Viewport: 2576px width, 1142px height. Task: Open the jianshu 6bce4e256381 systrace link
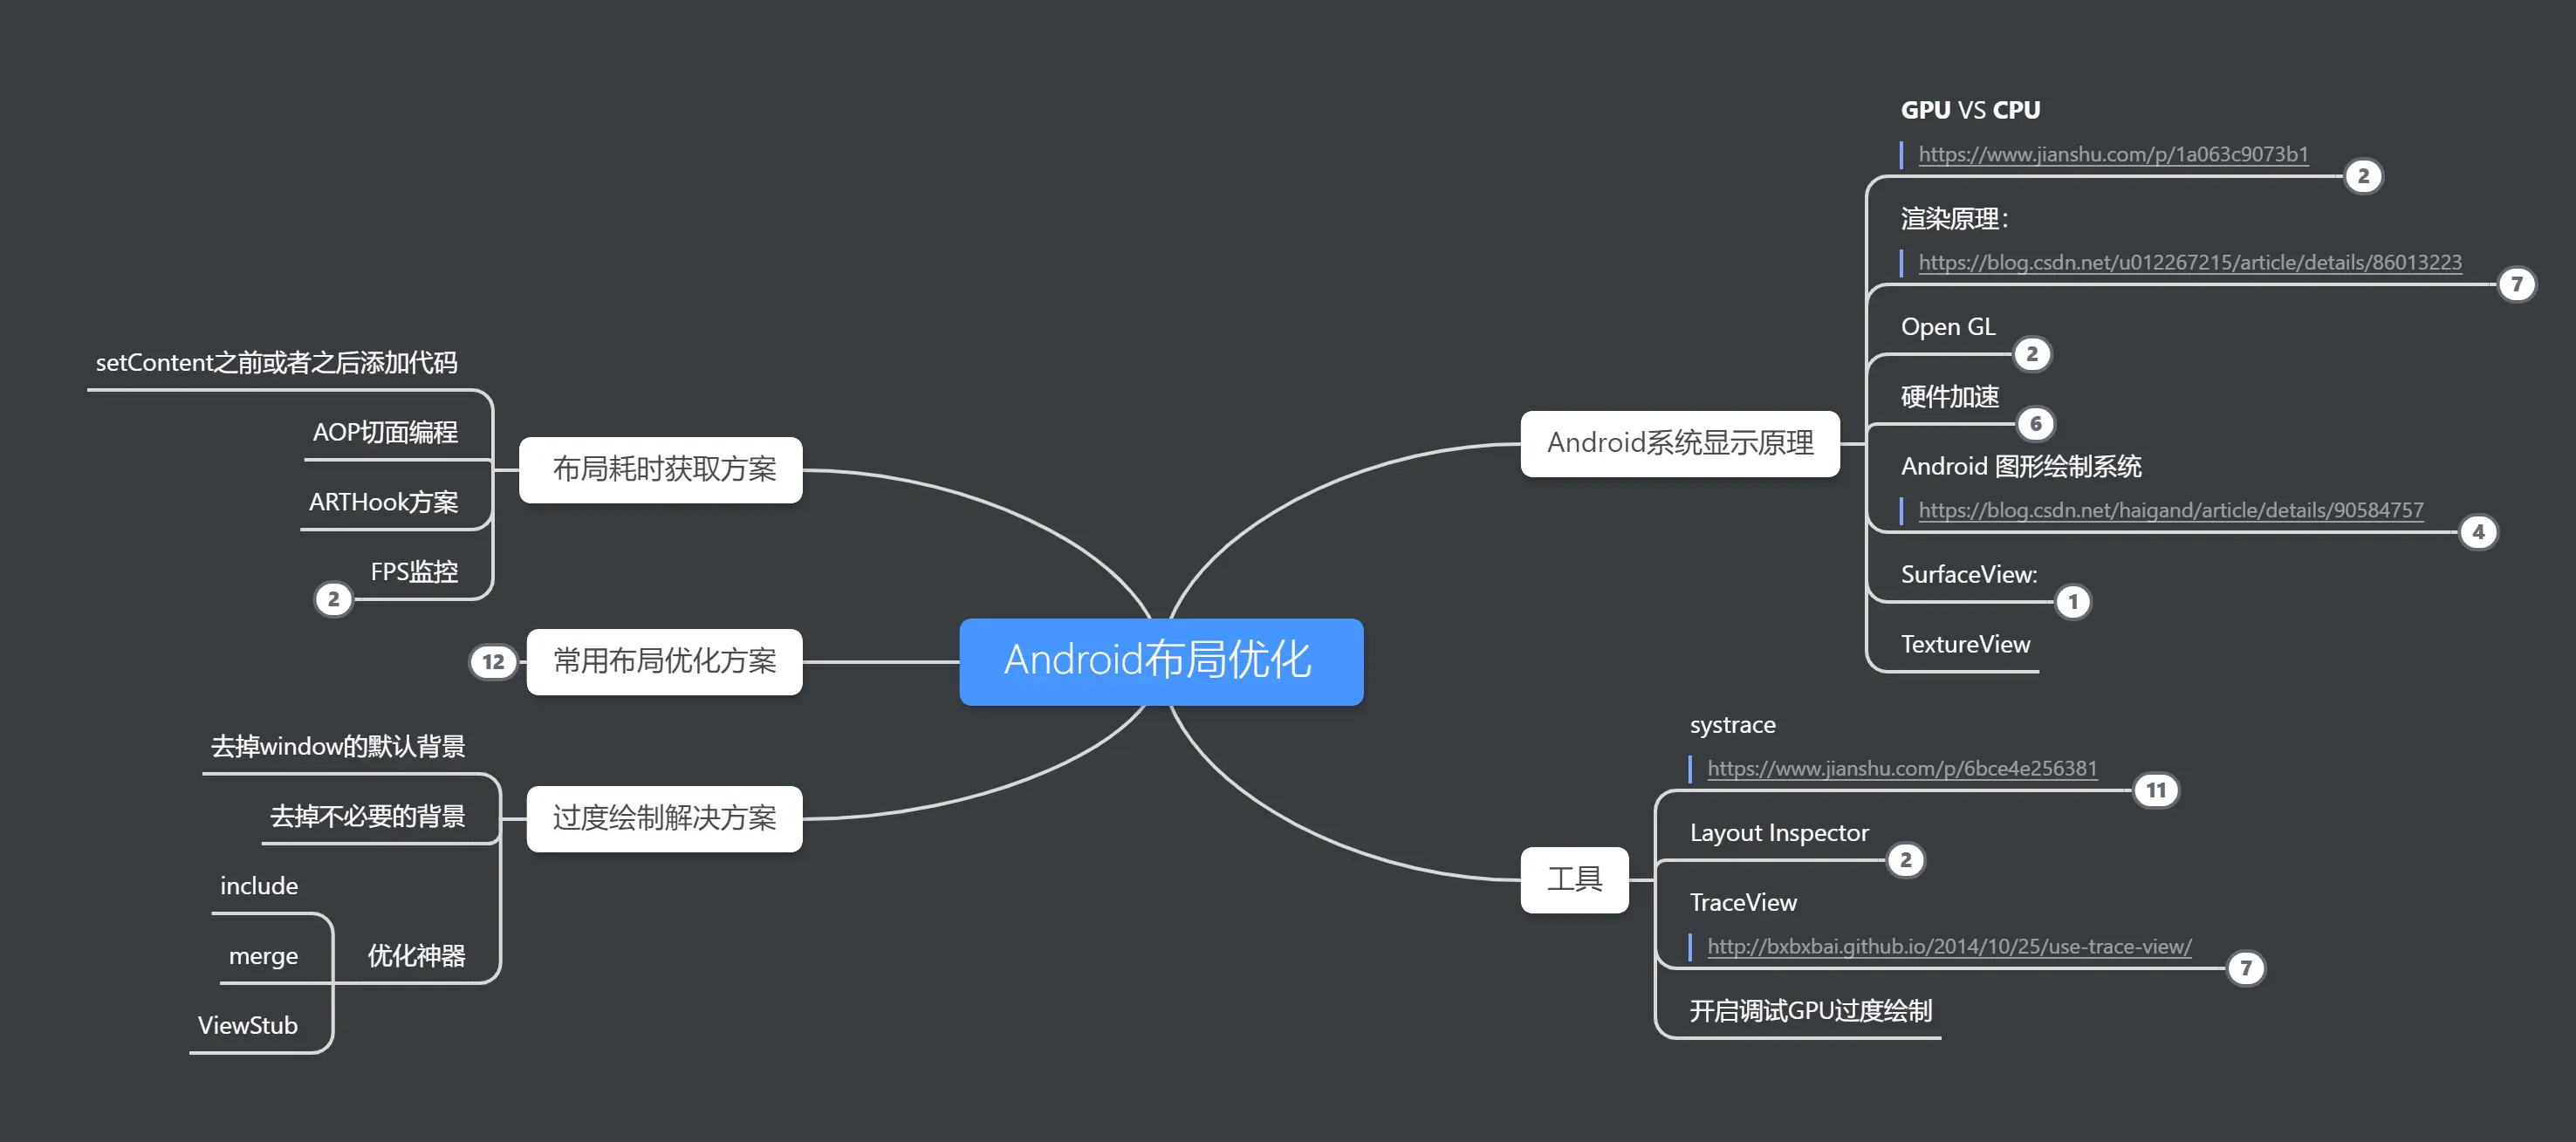1901,768
